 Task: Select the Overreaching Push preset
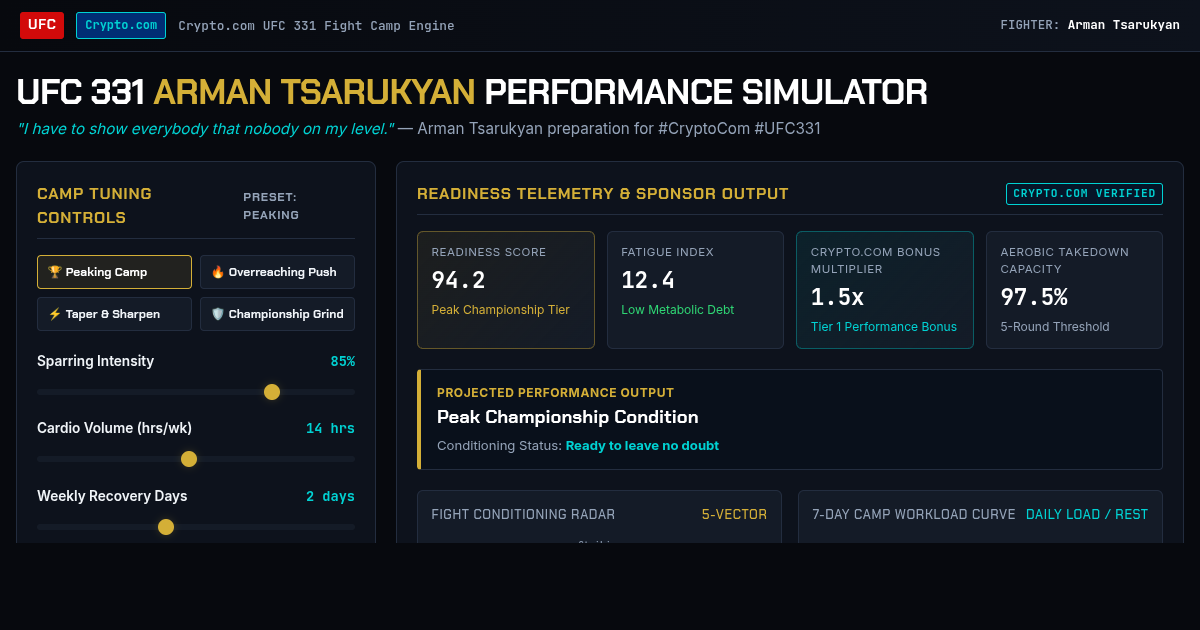[277, 272]
